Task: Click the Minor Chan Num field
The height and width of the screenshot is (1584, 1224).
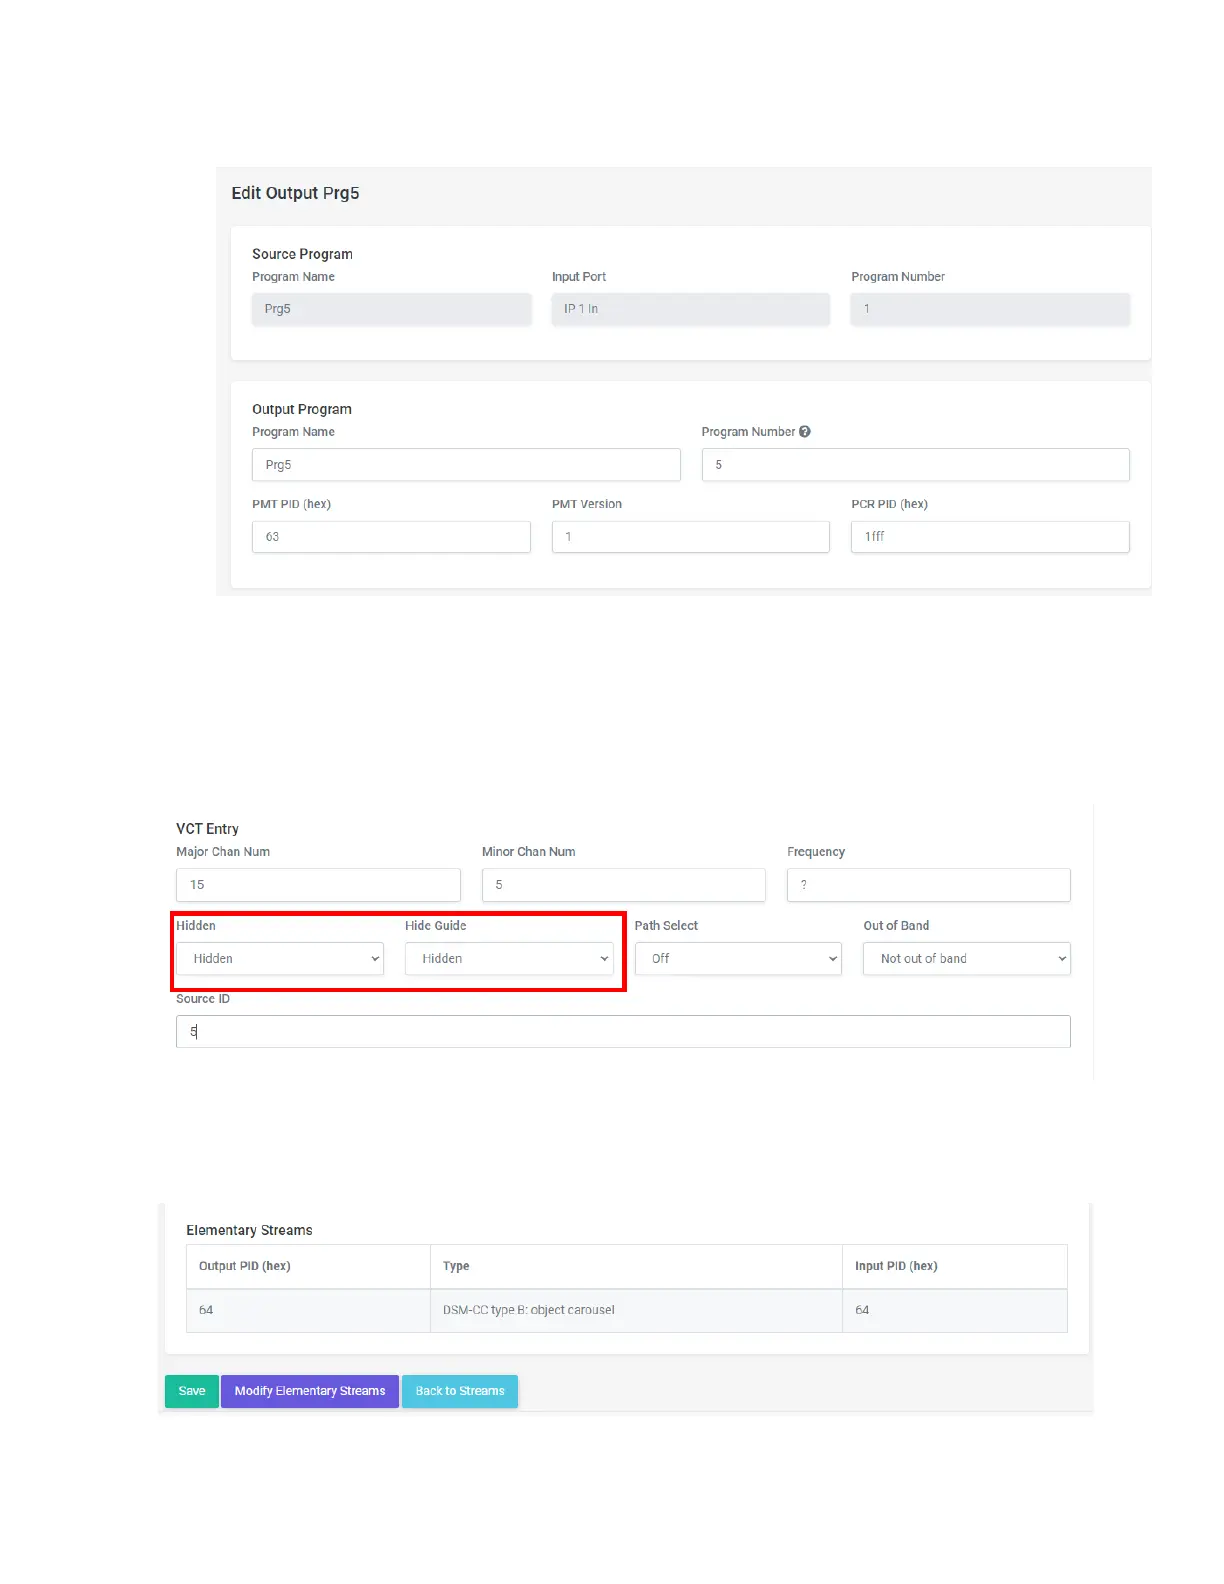Action: [623, 885]
